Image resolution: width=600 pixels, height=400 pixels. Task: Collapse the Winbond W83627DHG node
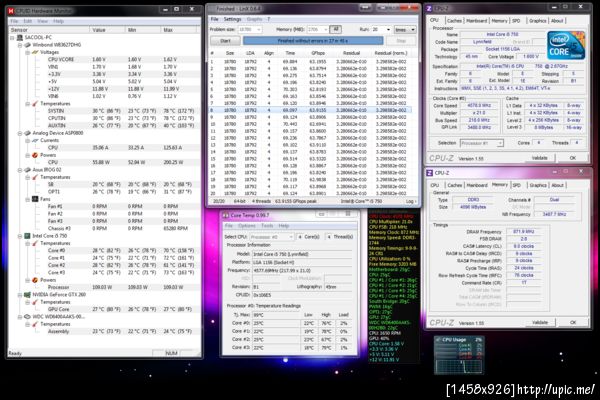click(x=20, y=45)
